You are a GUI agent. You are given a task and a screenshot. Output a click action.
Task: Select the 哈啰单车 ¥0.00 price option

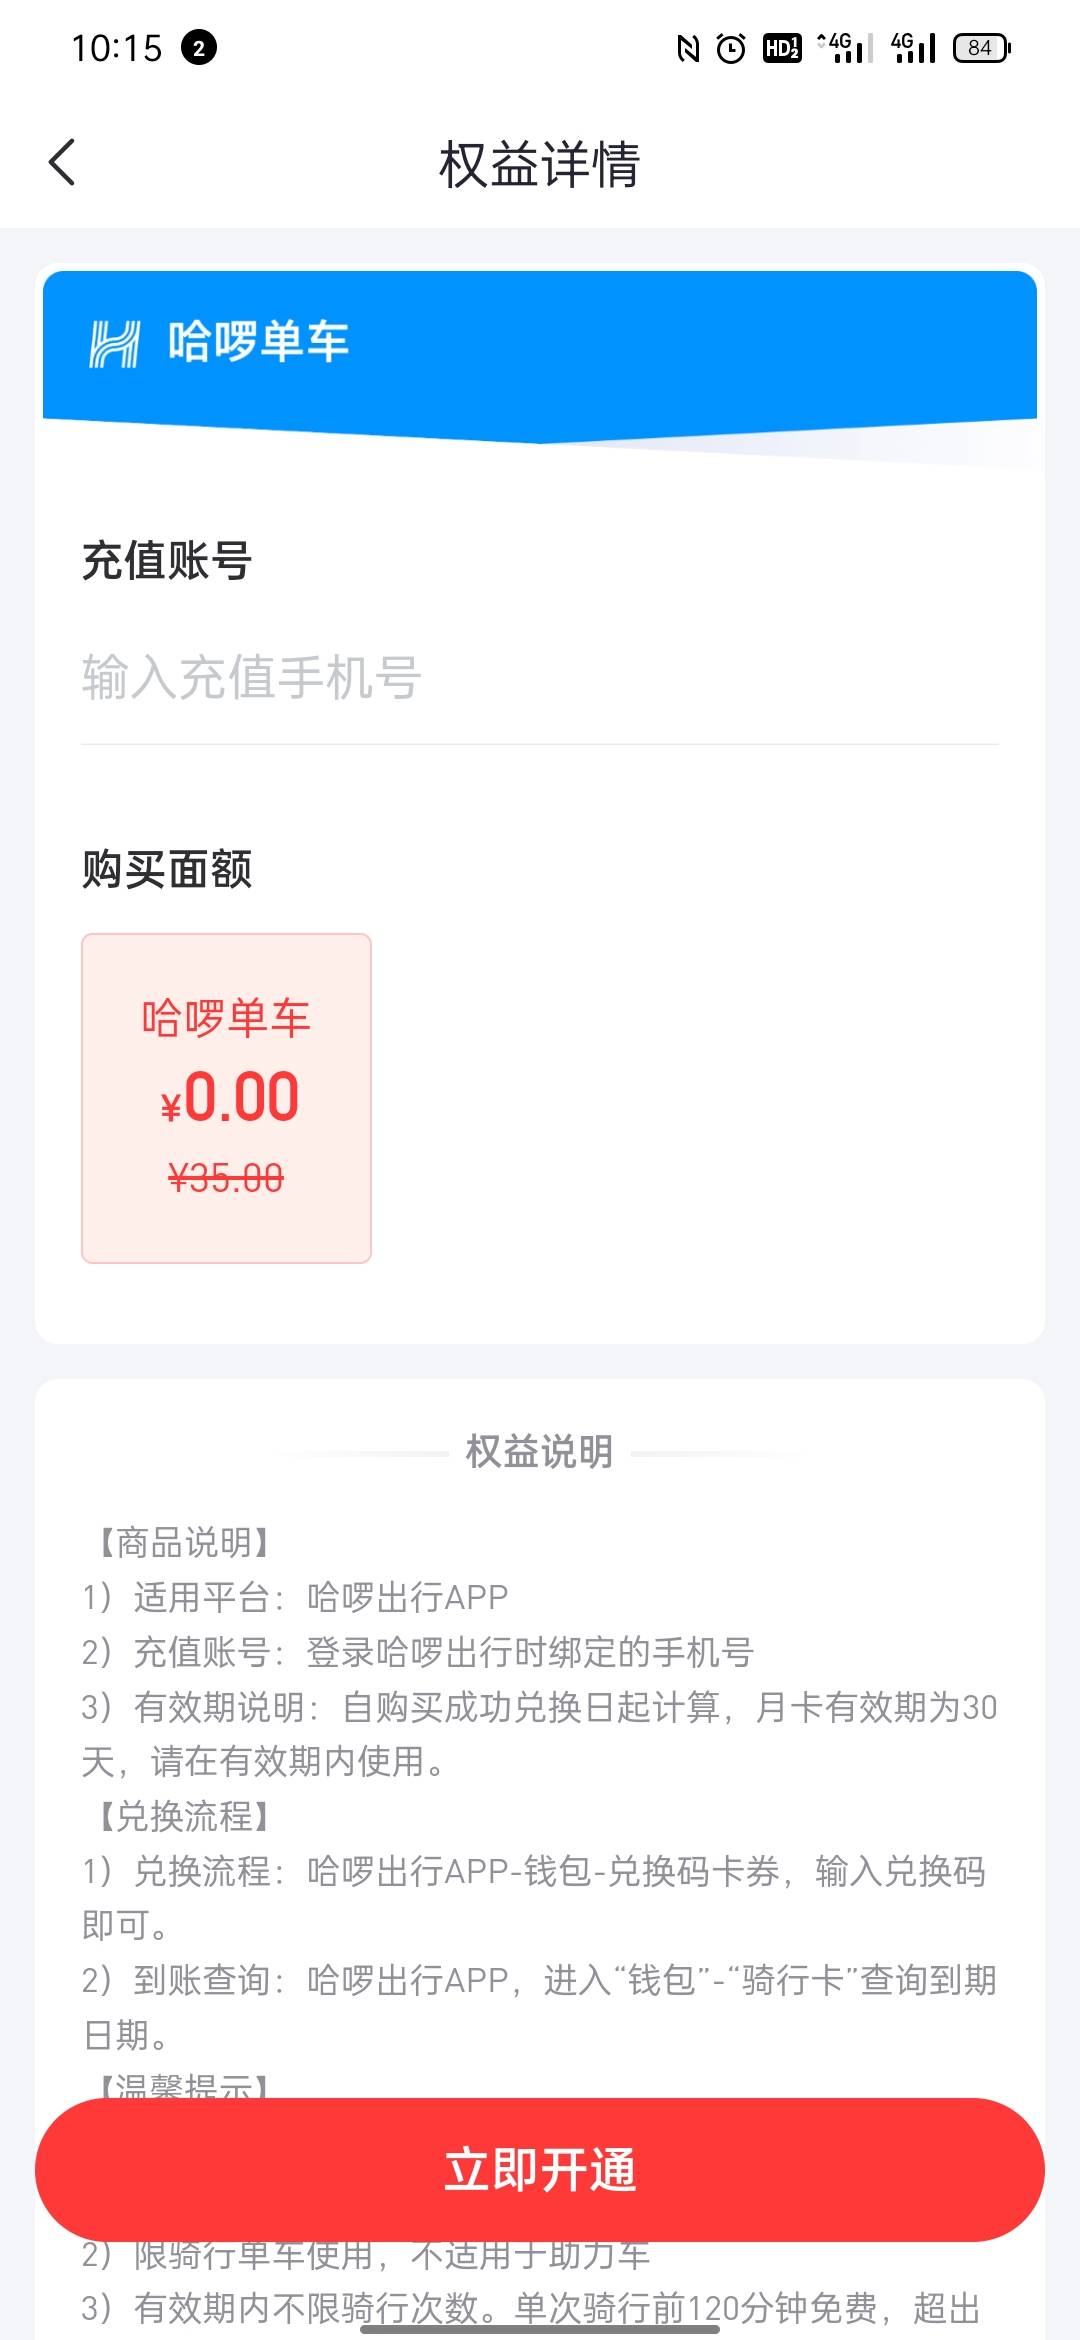226,1098
